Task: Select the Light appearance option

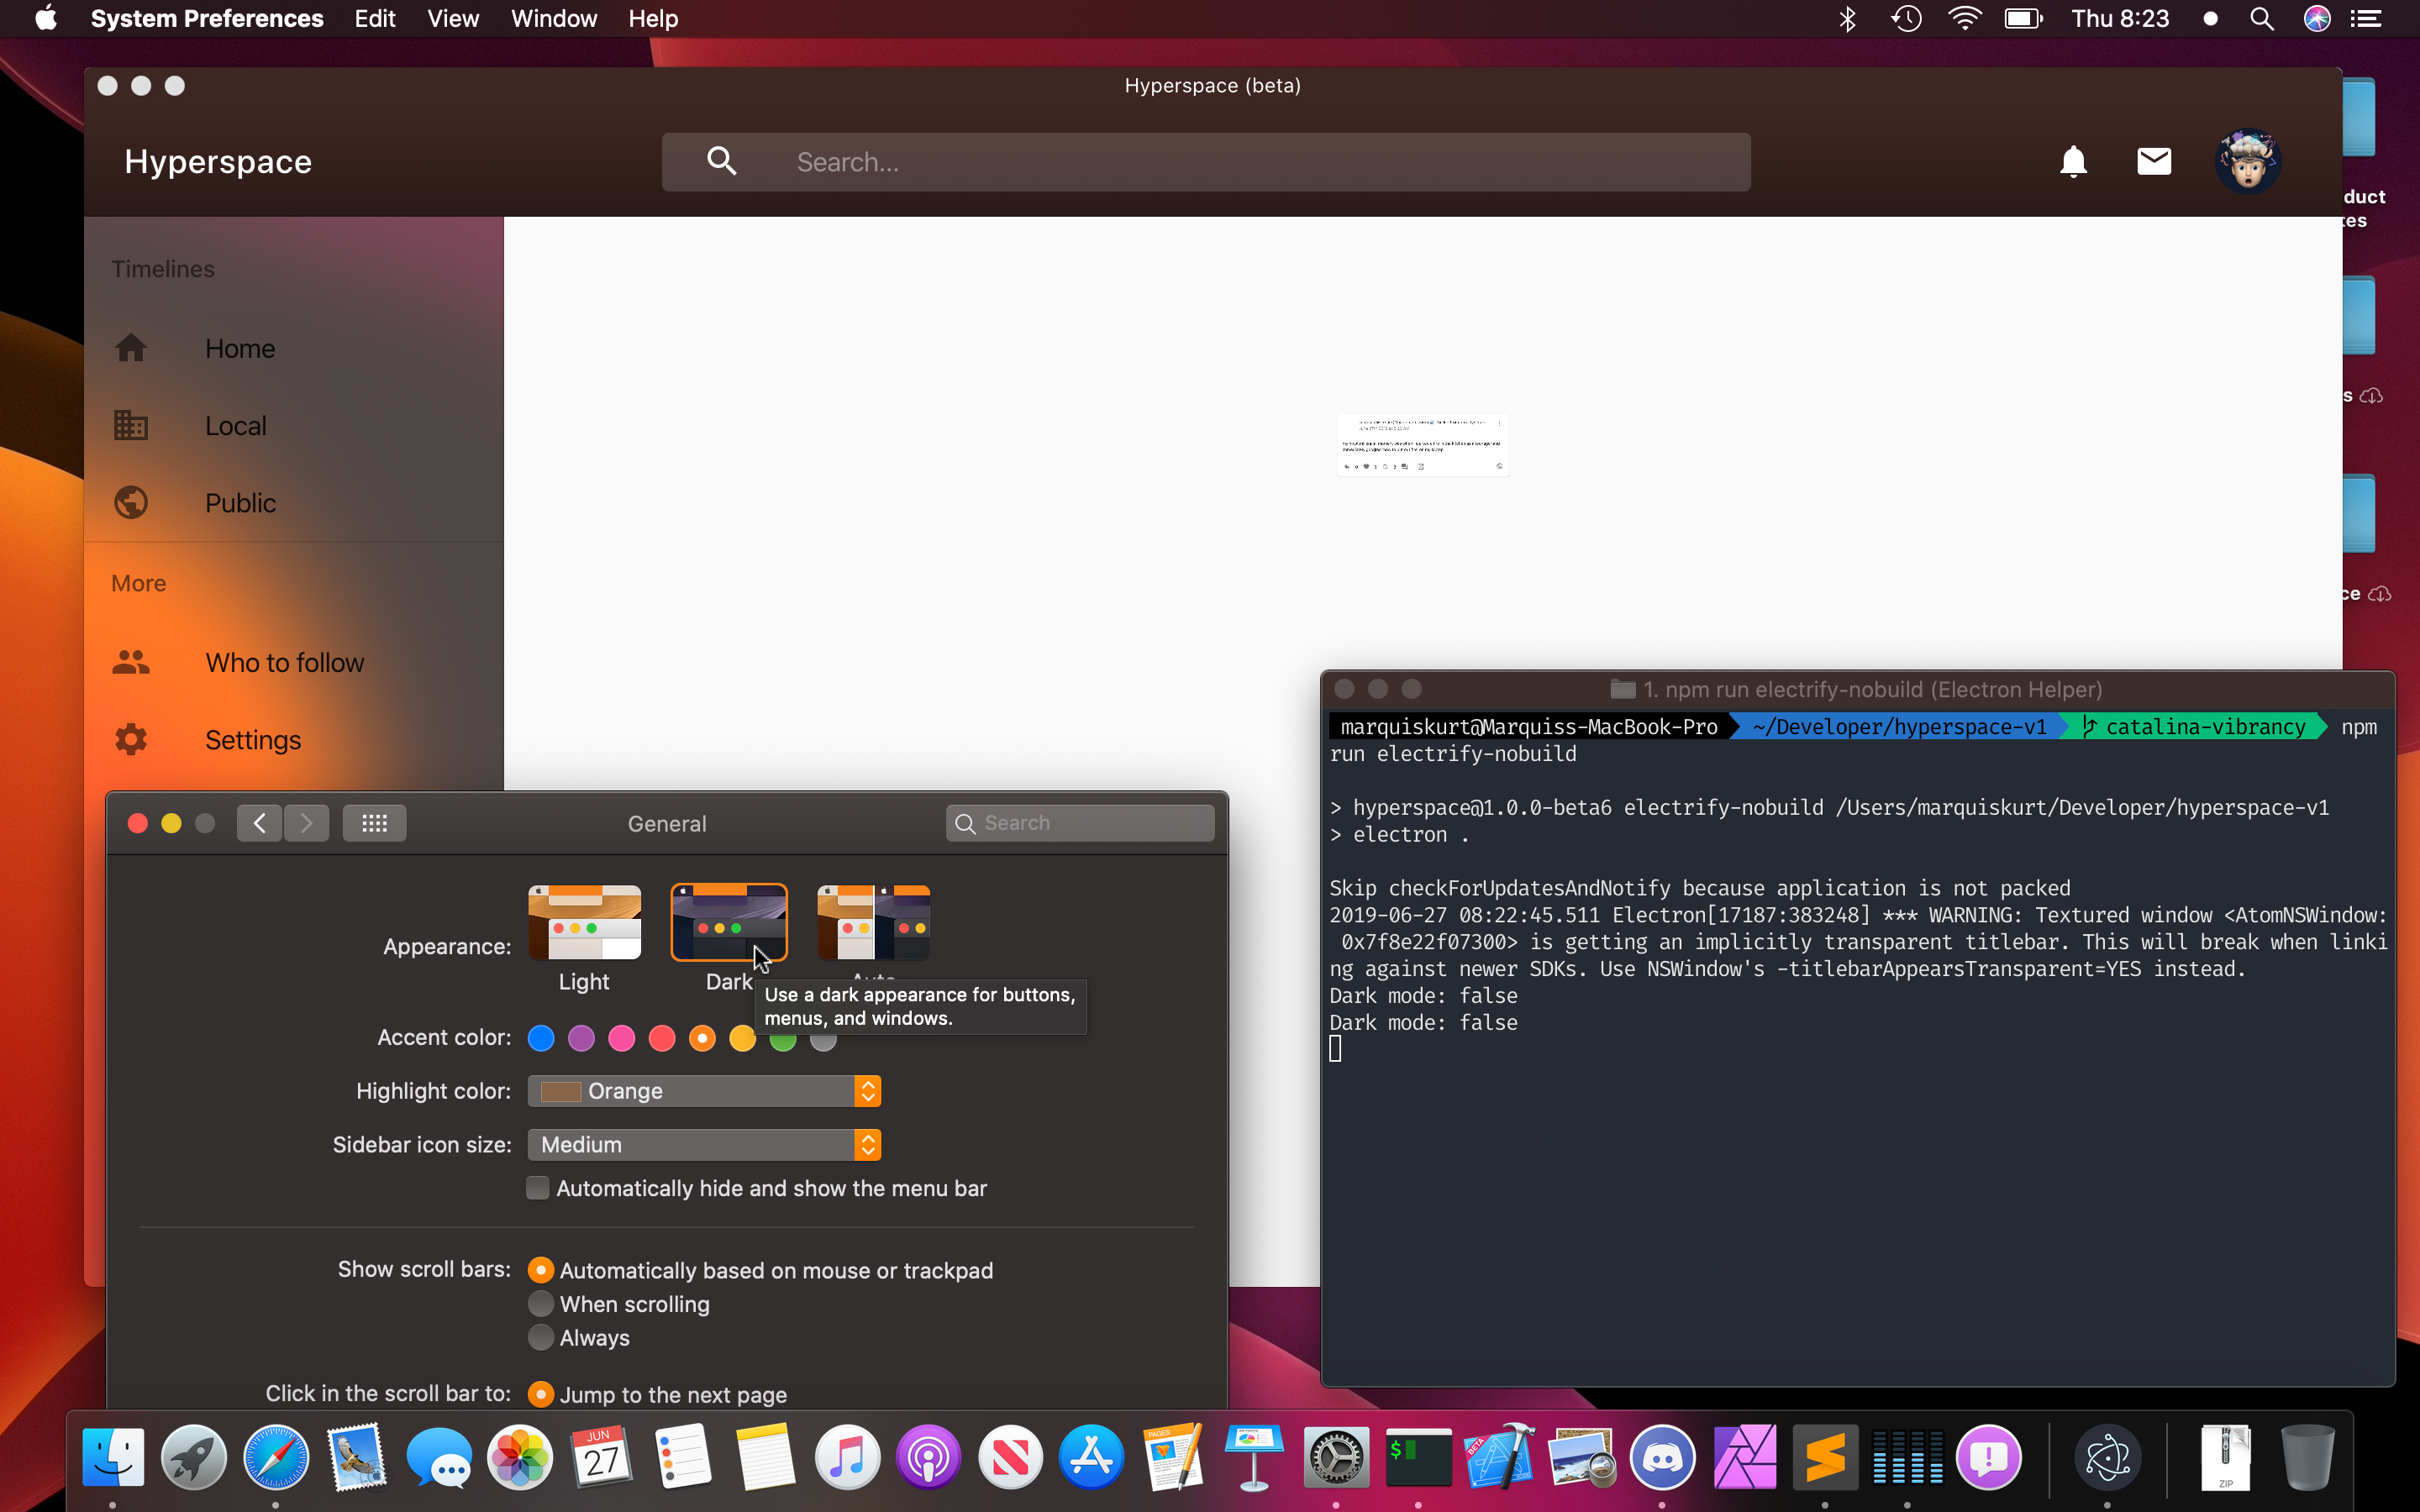Action: pos(585,922)
